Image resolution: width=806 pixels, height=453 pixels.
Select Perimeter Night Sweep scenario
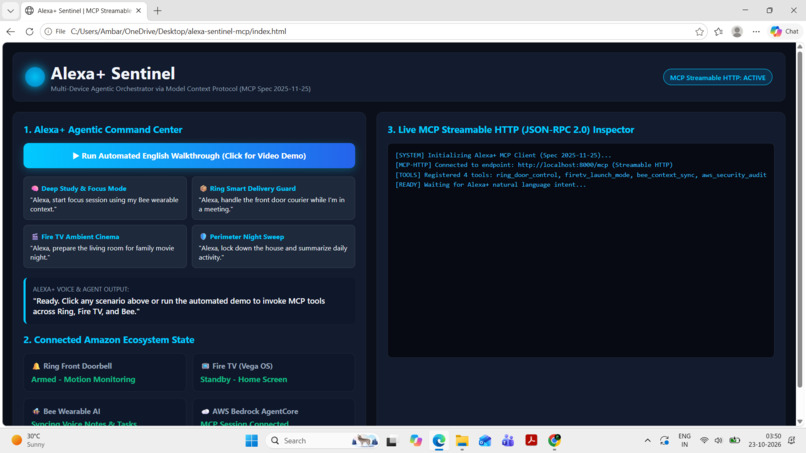pyautogui.click(x=273, y=246)
